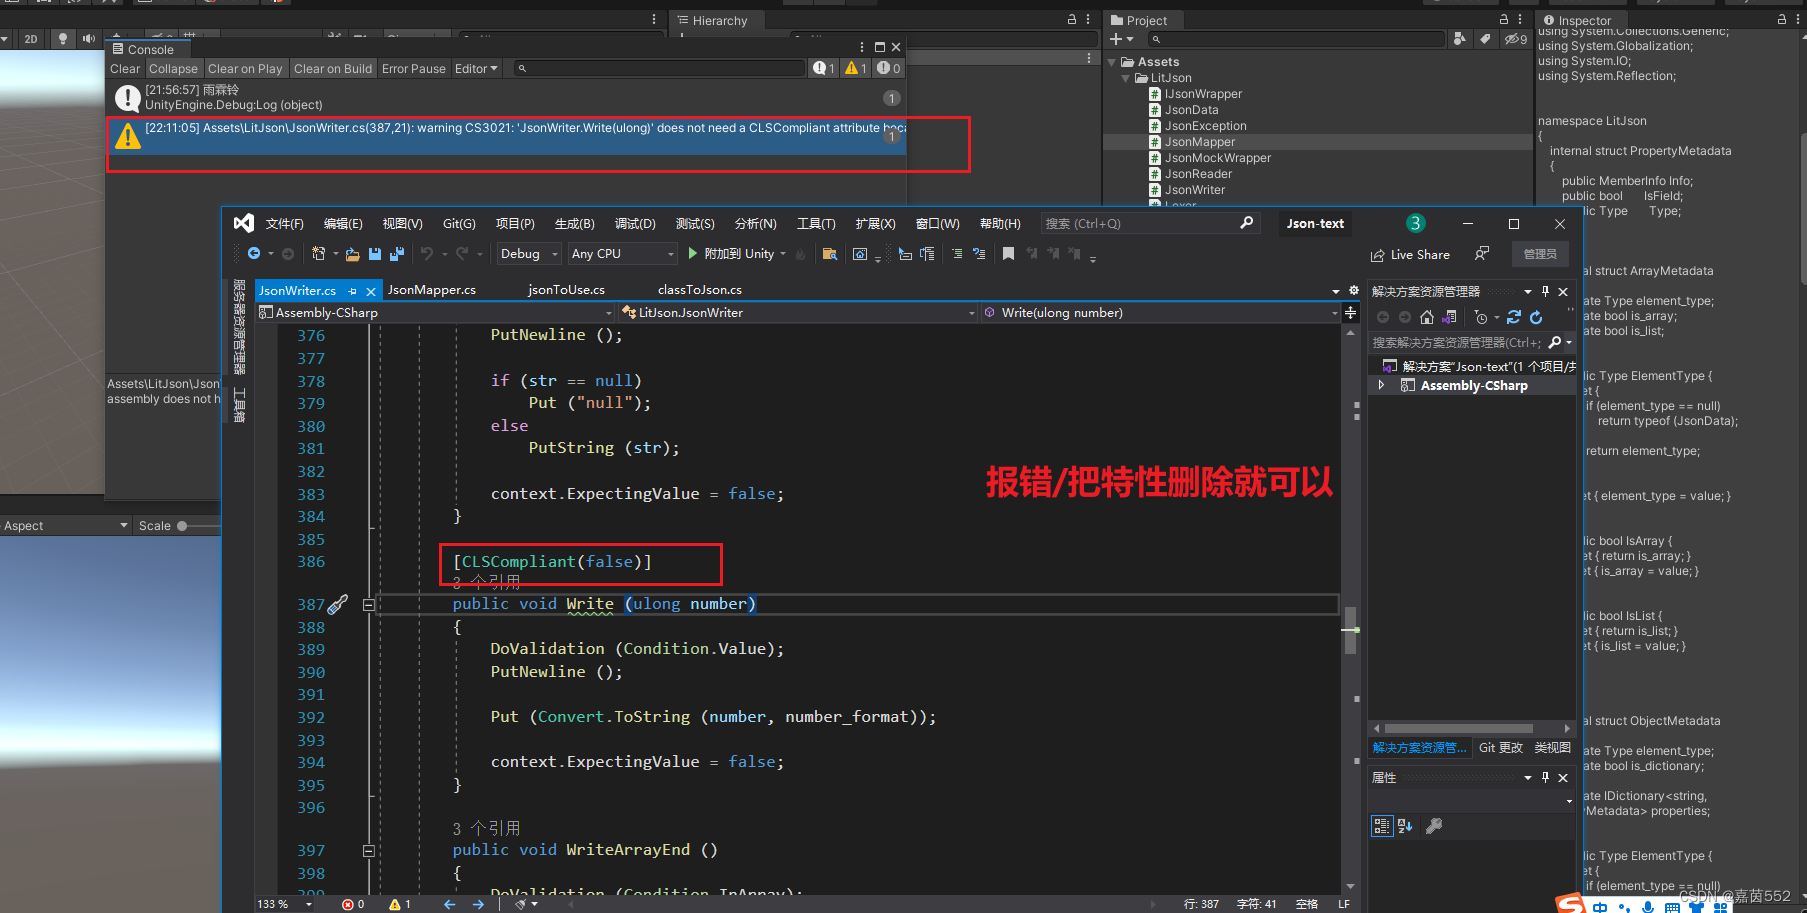Click the Undo arrow in Visual Studio
Screen dimensions: 1807x913
click(427, 254)
